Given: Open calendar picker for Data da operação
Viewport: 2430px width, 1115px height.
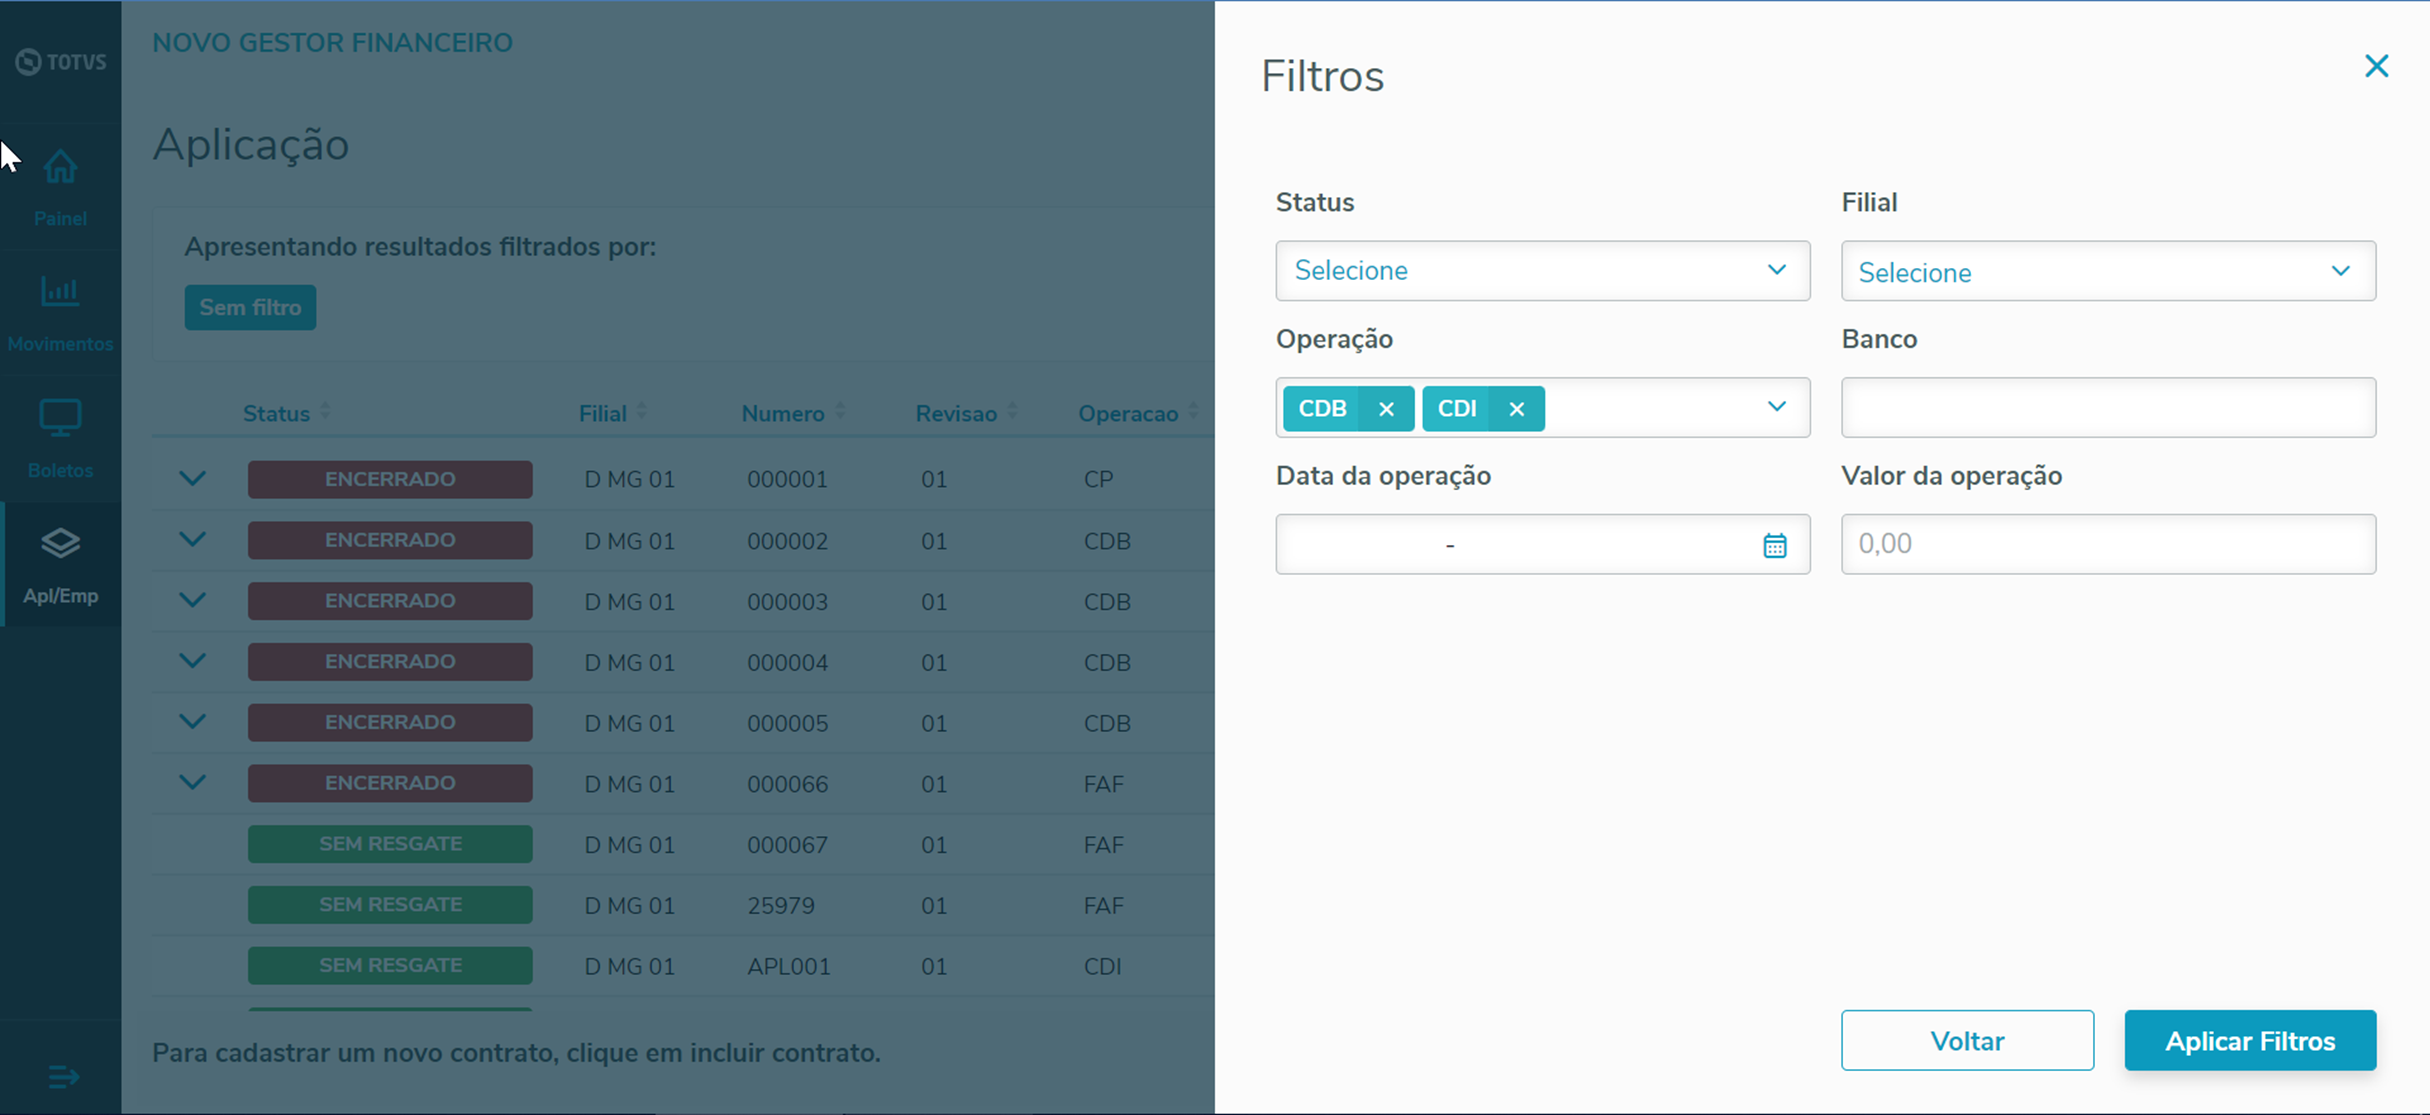Looking at the screenshot, I should 1774,545.
